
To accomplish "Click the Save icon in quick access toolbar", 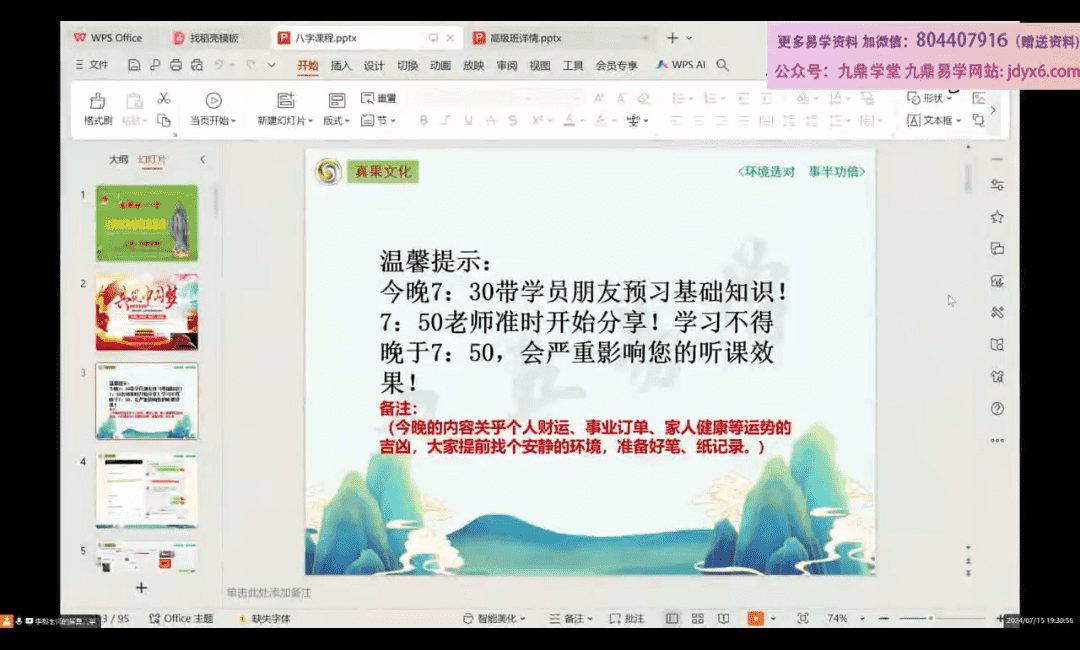I will (x=134, y=65).
